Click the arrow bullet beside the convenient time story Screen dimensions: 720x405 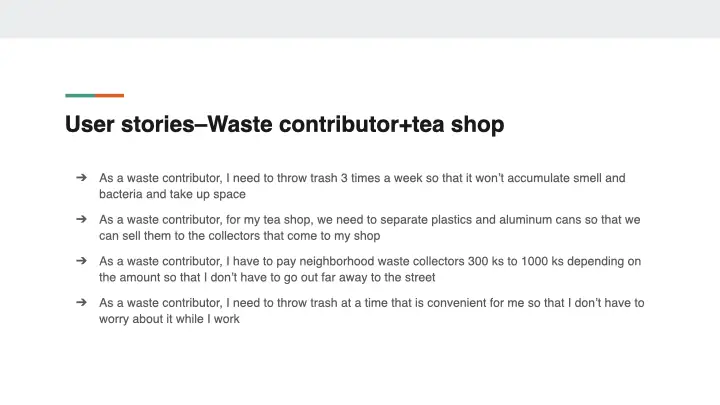tap(80, 302)
